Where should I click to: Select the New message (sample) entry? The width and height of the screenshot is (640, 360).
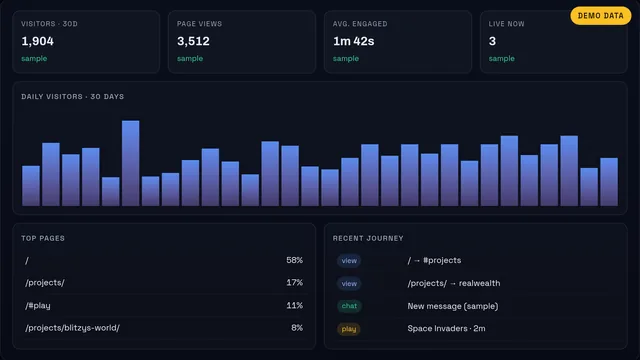pyautogui.click(x=453, y=306)
